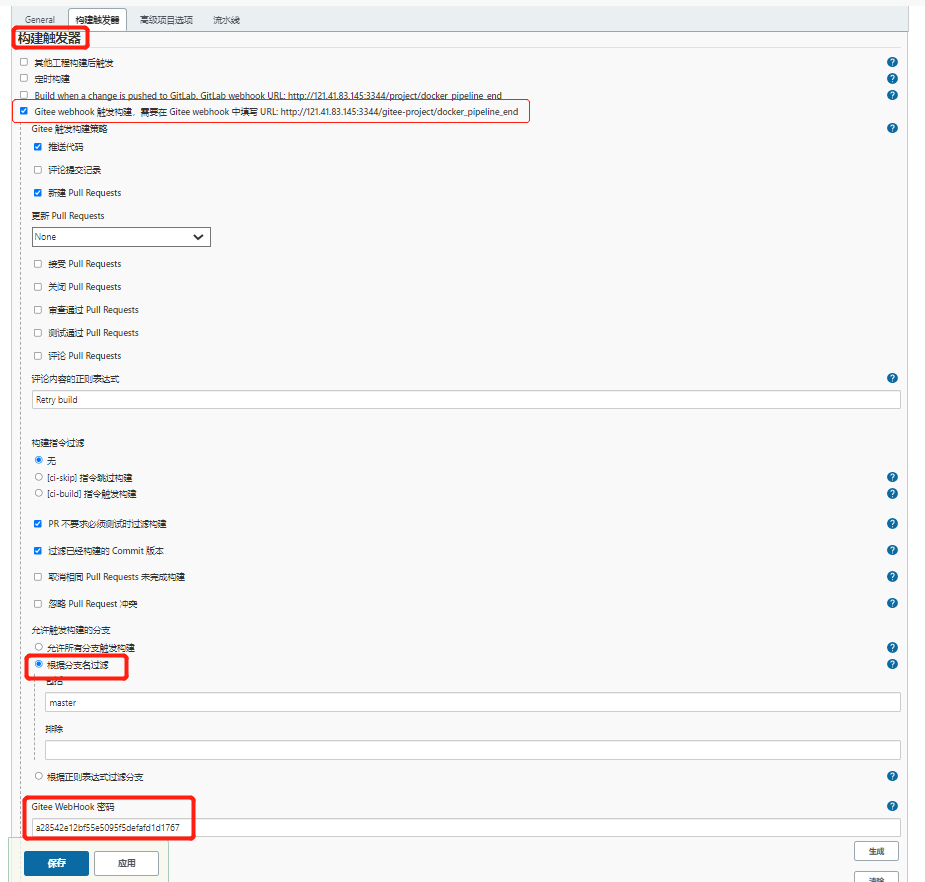Open help for 其他工程构建后触发 option

892,62
